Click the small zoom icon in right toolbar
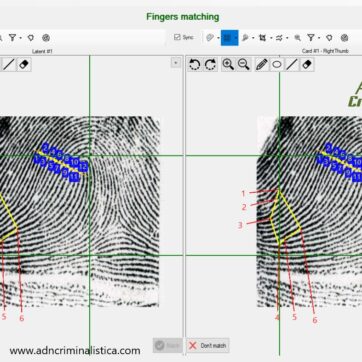 click(x=298, y=38)
